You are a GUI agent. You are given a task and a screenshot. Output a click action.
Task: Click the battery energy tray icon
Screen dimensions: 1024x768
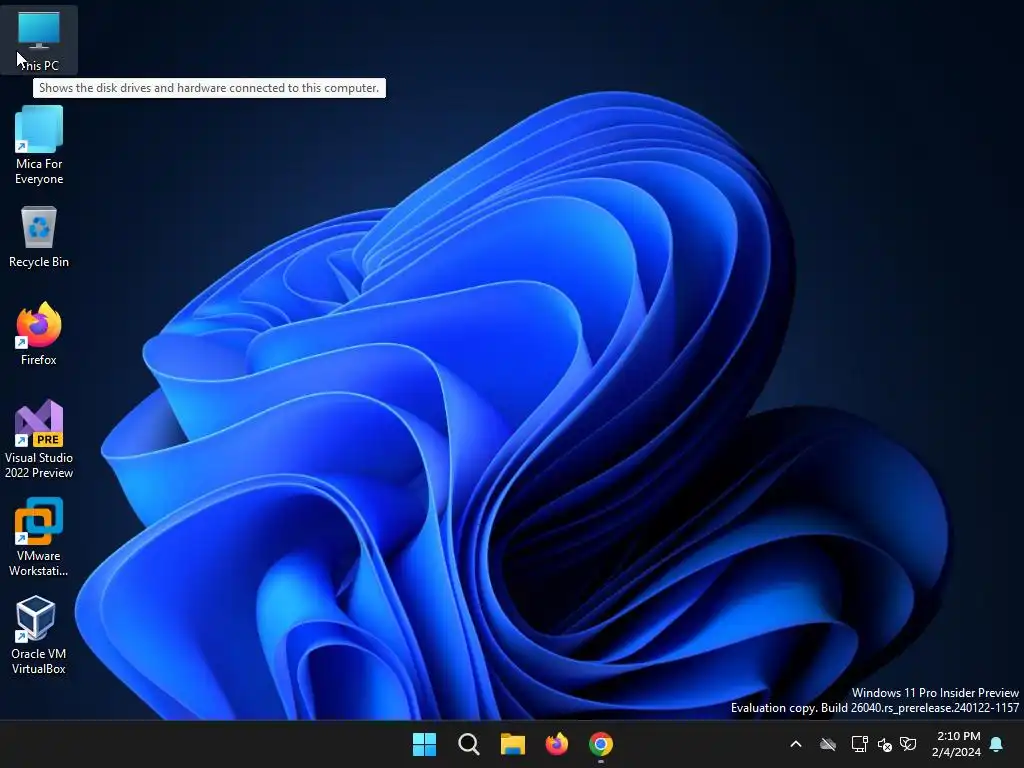(908, 744)
